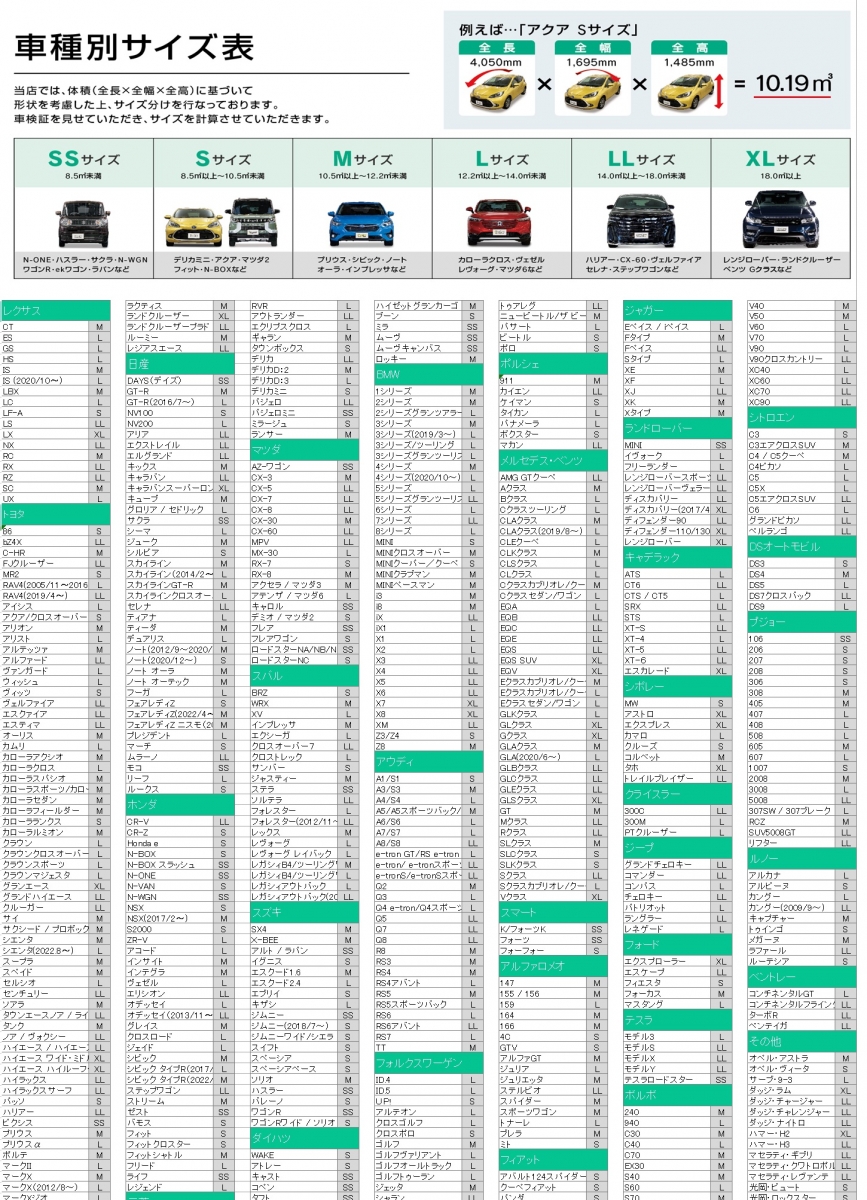Viewport: 867px width, 1200px height.
Task: Click the テスラ brand header
Action: 676,1019
